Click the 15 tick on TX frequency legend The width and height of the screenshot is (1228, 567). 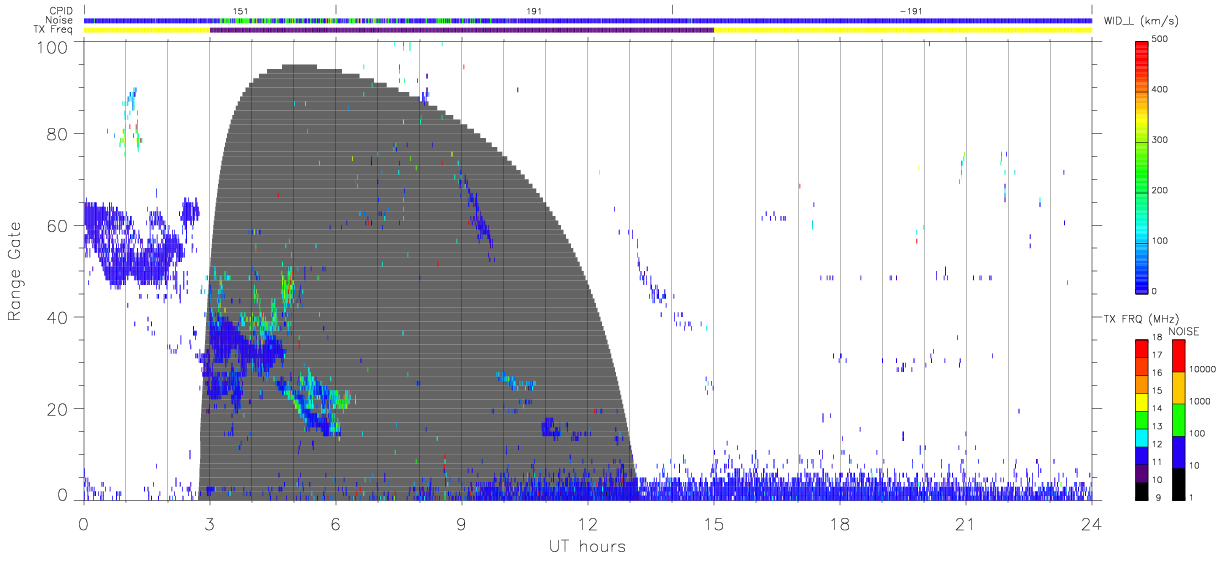click(1157, 391)
